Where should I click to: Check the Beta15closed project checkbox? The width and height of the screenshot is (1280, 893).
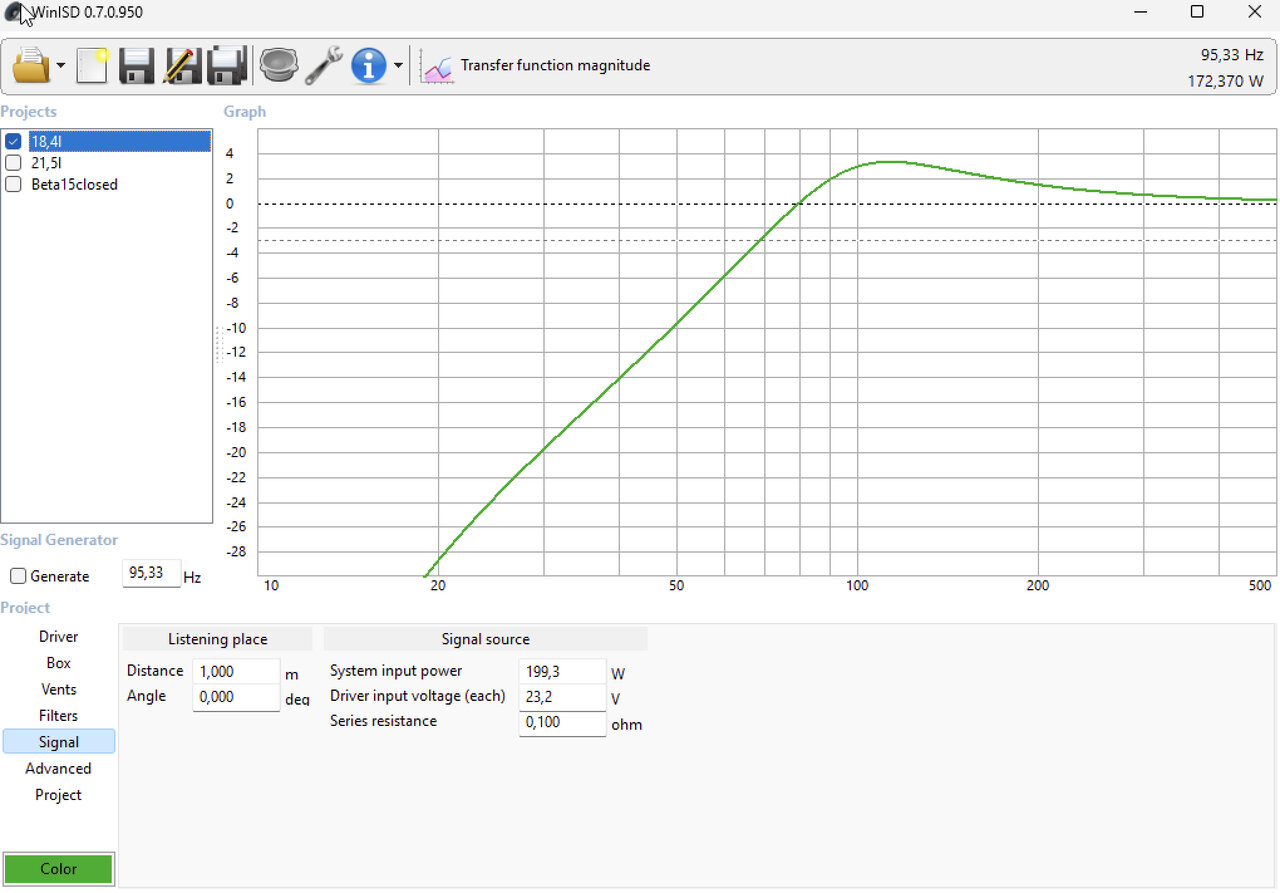(13, 184)
